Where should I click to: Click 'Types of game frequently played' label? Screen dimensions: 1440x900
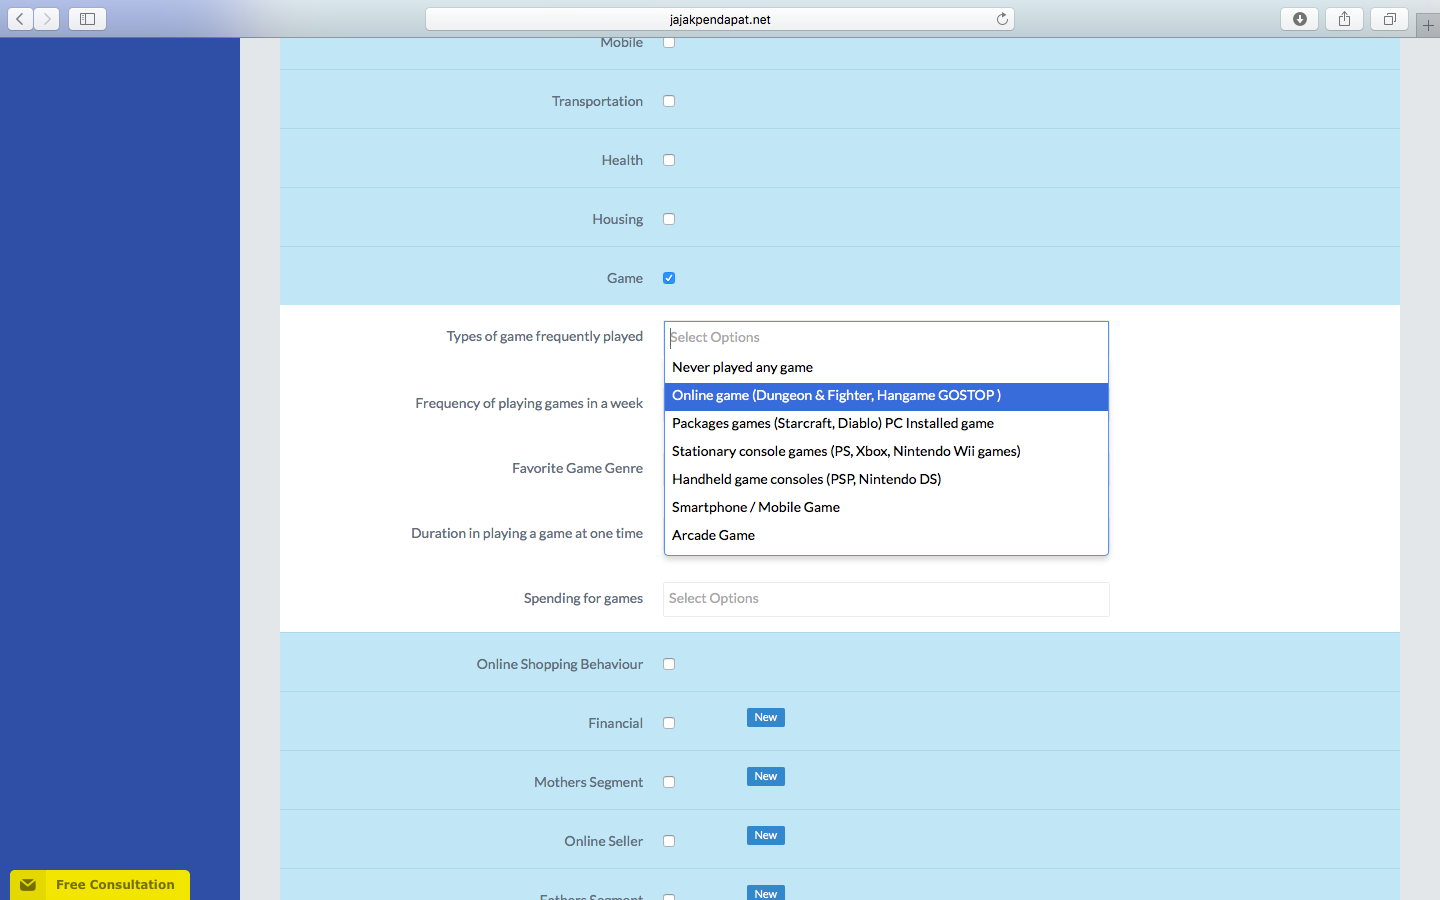[545, 337]
